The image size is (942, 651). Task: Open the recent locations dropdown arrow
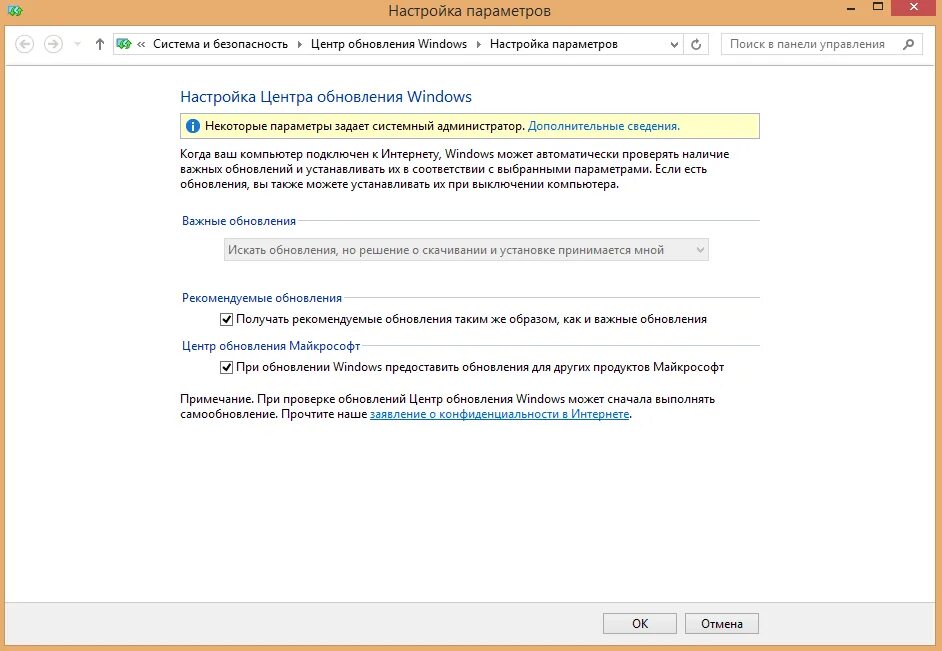click(77, 44)
